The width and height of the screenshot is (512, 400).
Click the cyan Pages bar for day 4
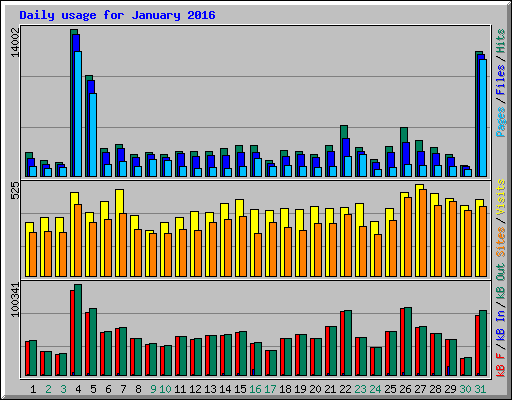78,114
